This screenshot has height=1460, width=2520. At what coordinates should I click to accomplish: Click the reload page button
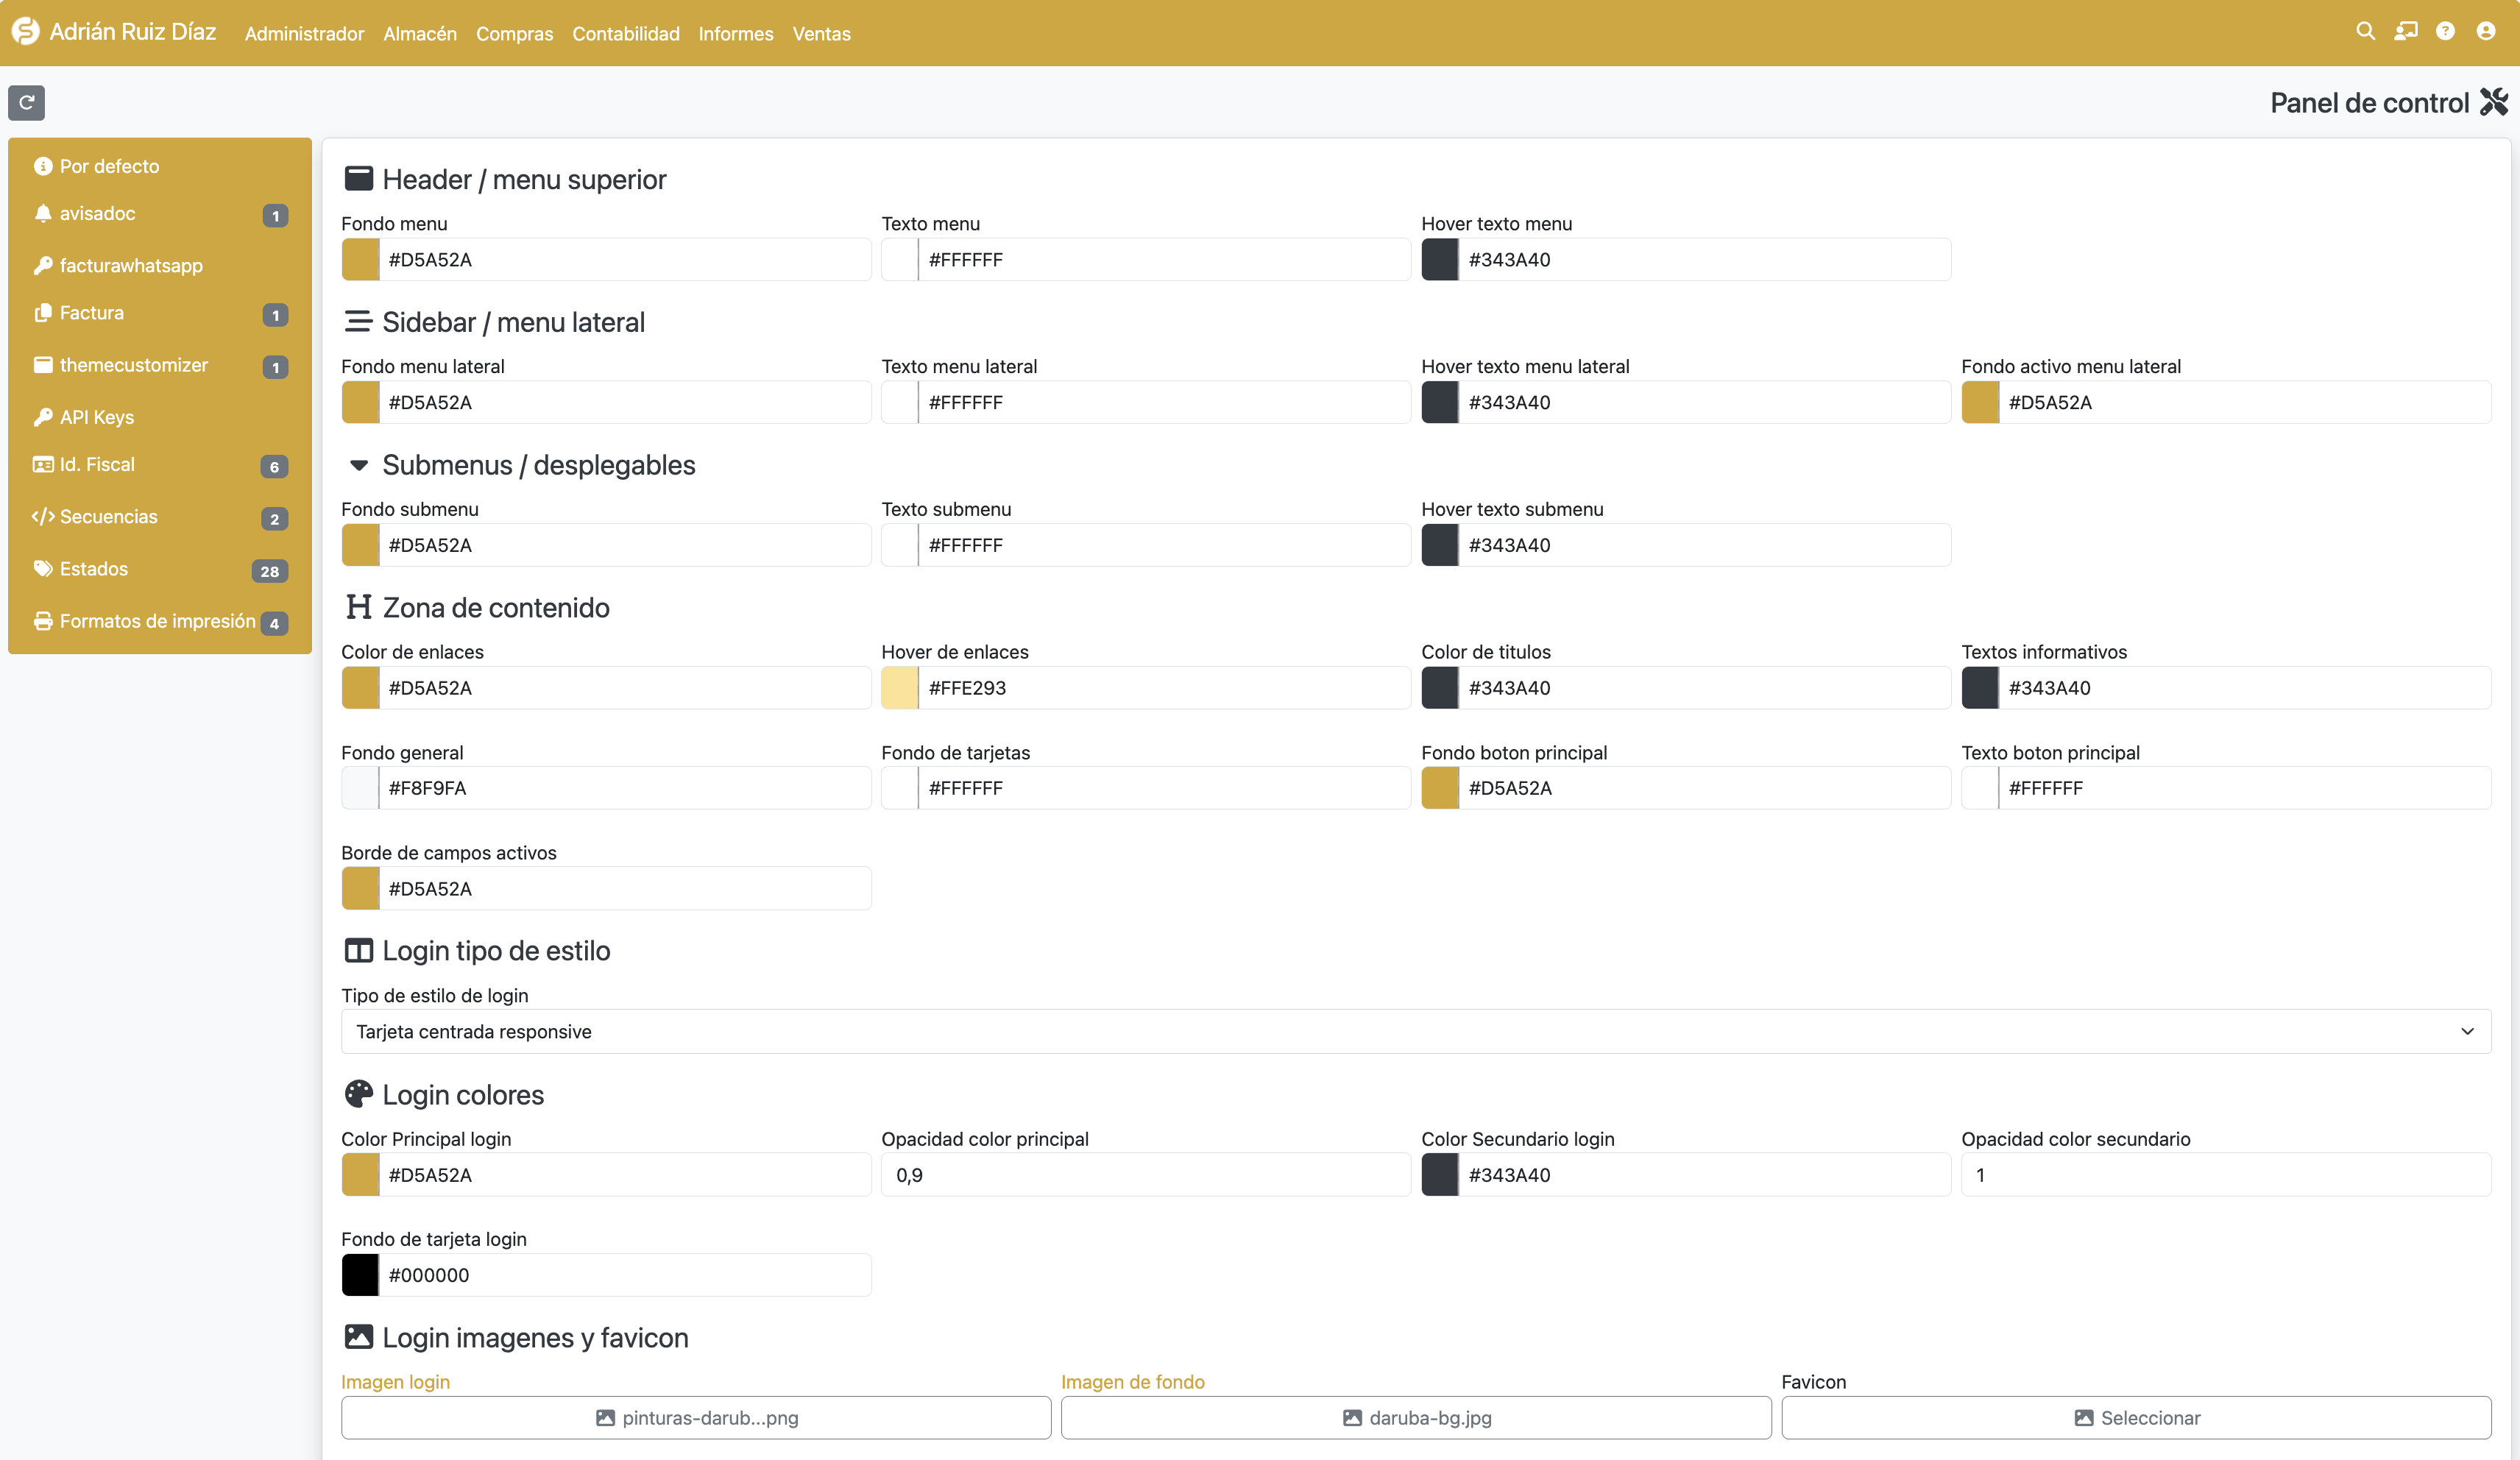[x=27, y=102]
